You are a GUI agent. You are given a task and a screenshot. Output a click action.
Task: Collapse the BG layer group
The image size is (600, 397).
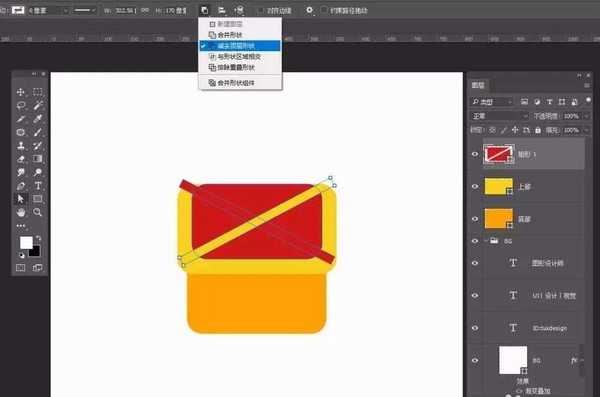click(x=486, y=241)
